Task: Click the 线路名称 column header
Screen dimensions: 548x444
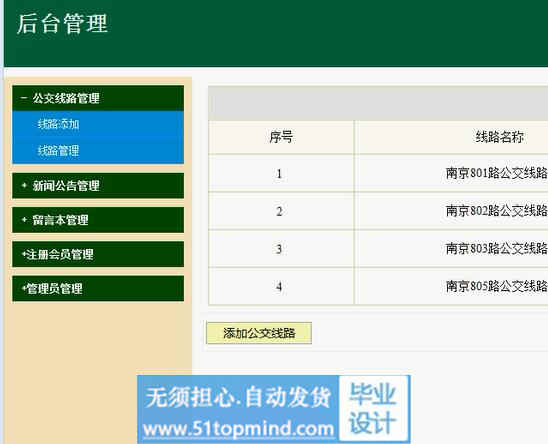Action: tap(499, 137)
